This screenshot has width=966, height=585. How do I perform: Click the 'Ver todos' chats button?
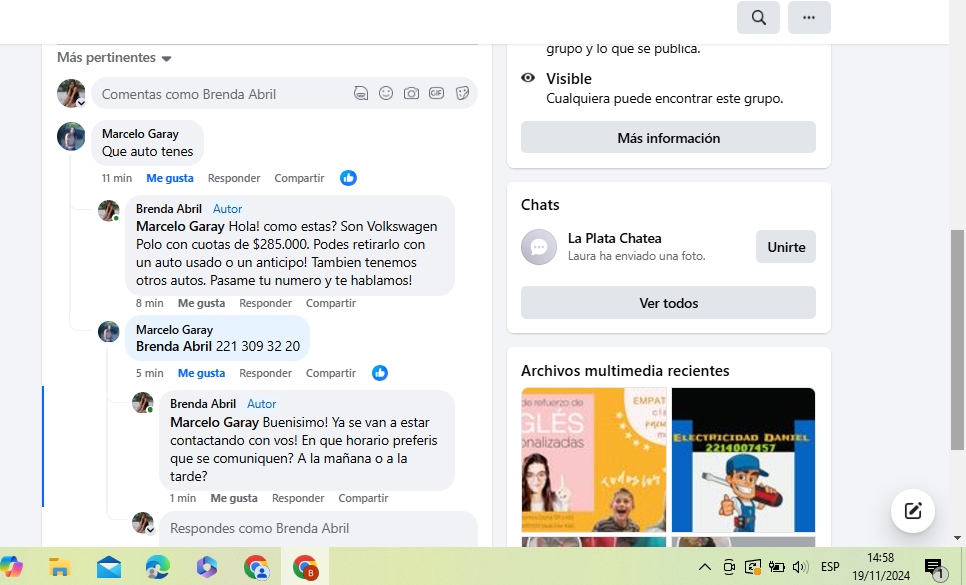point(668,303)
